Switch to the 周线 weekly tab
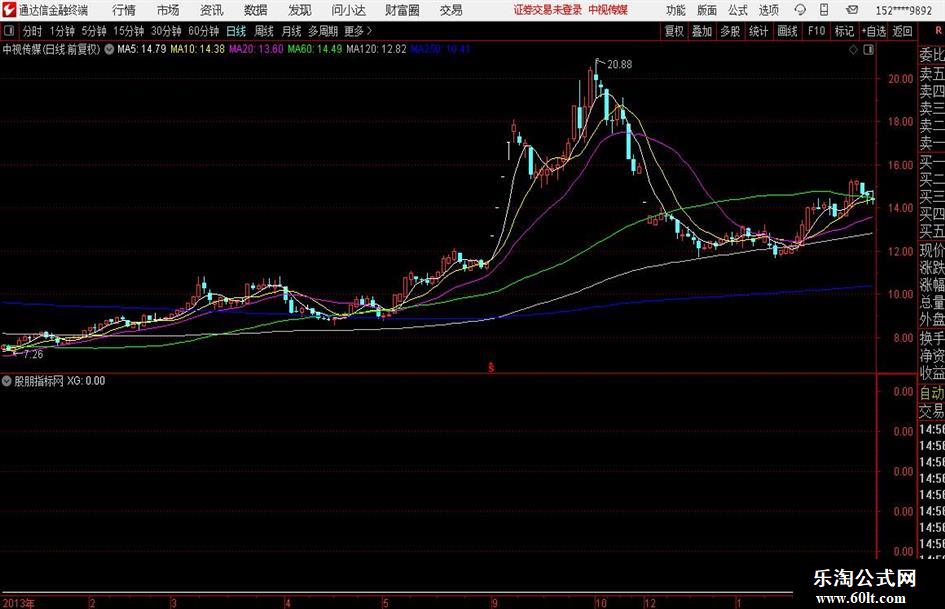 (x=263, y=31)
